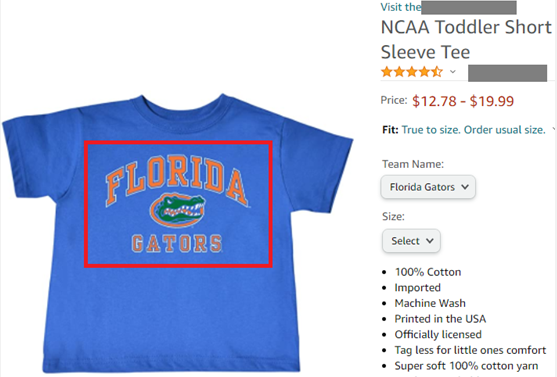The image size is (557, 377).
Task: Open the Team Name dropdown showing Florida Gators
Action: click(x=428, y=187)
